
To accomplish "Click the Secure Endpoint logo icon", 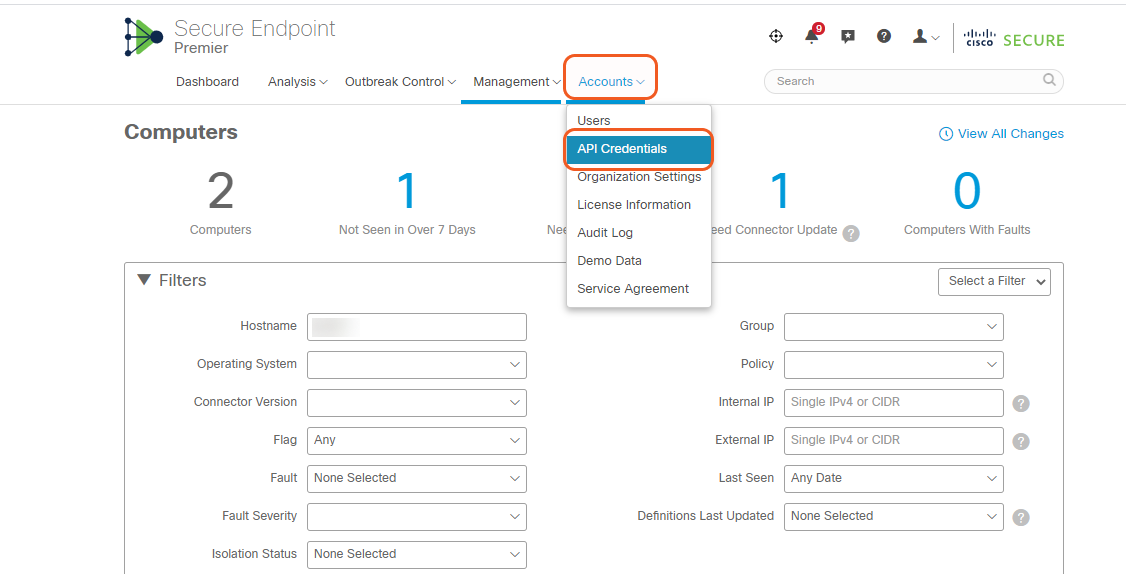I will 144,37.
